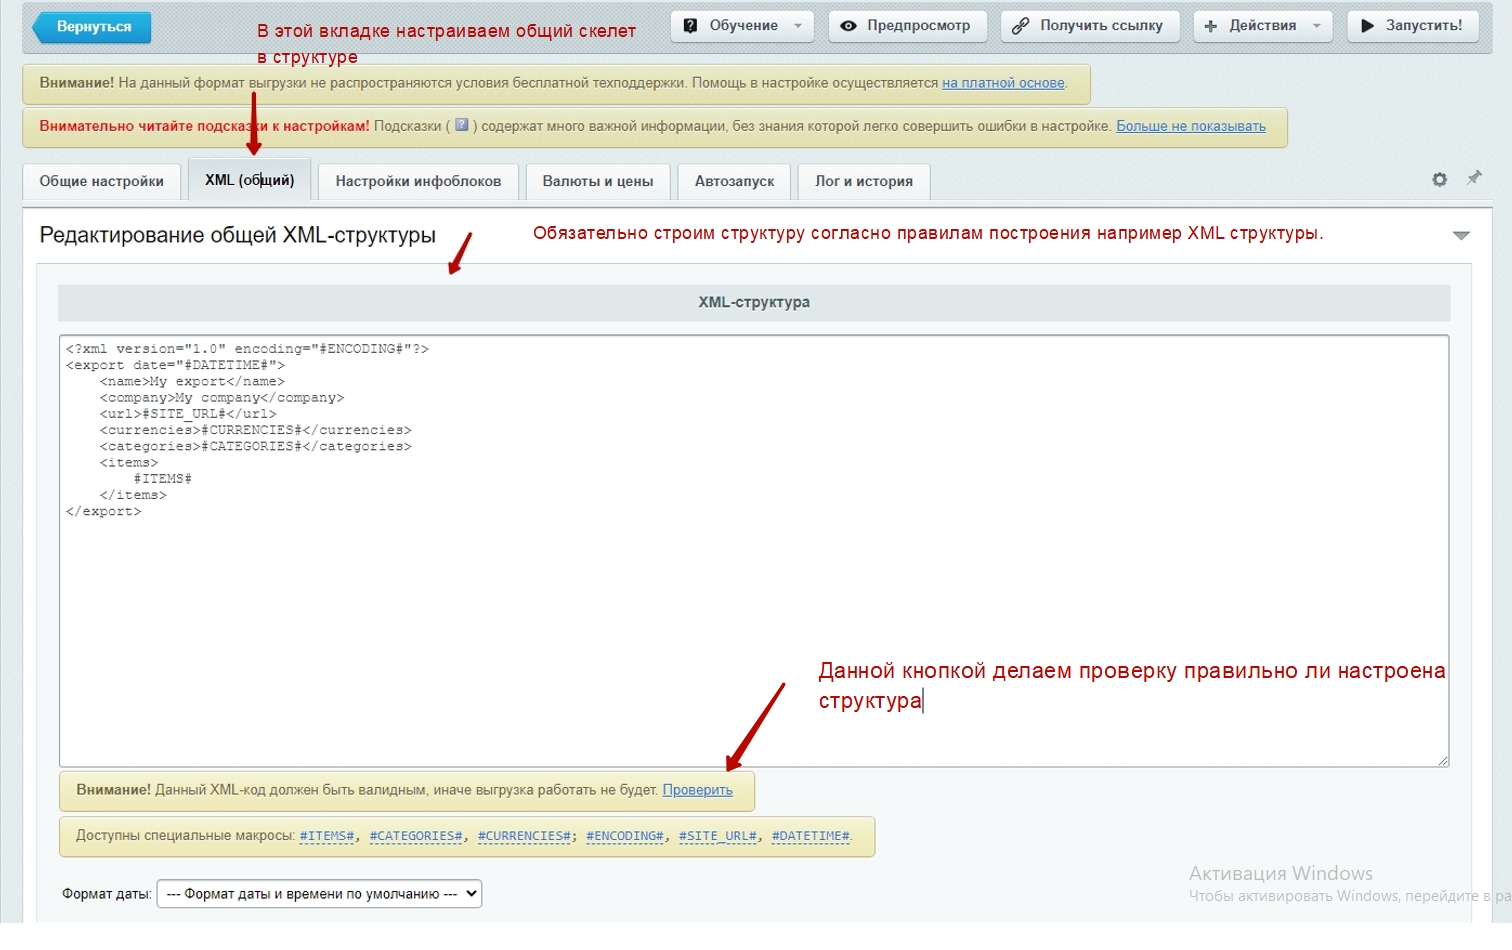Open the Лог и история tab
1512x950 pixels.
863,182
